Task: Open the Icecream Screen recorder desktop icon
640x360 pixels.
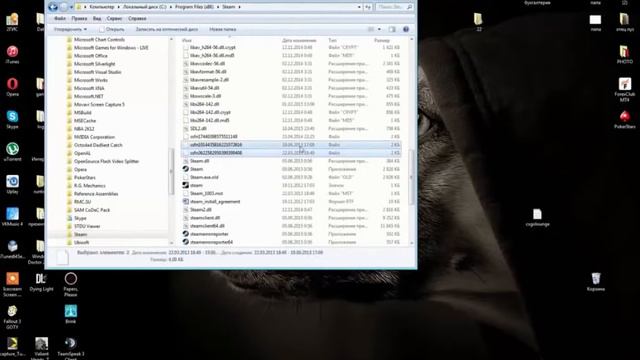Action: 12,284
